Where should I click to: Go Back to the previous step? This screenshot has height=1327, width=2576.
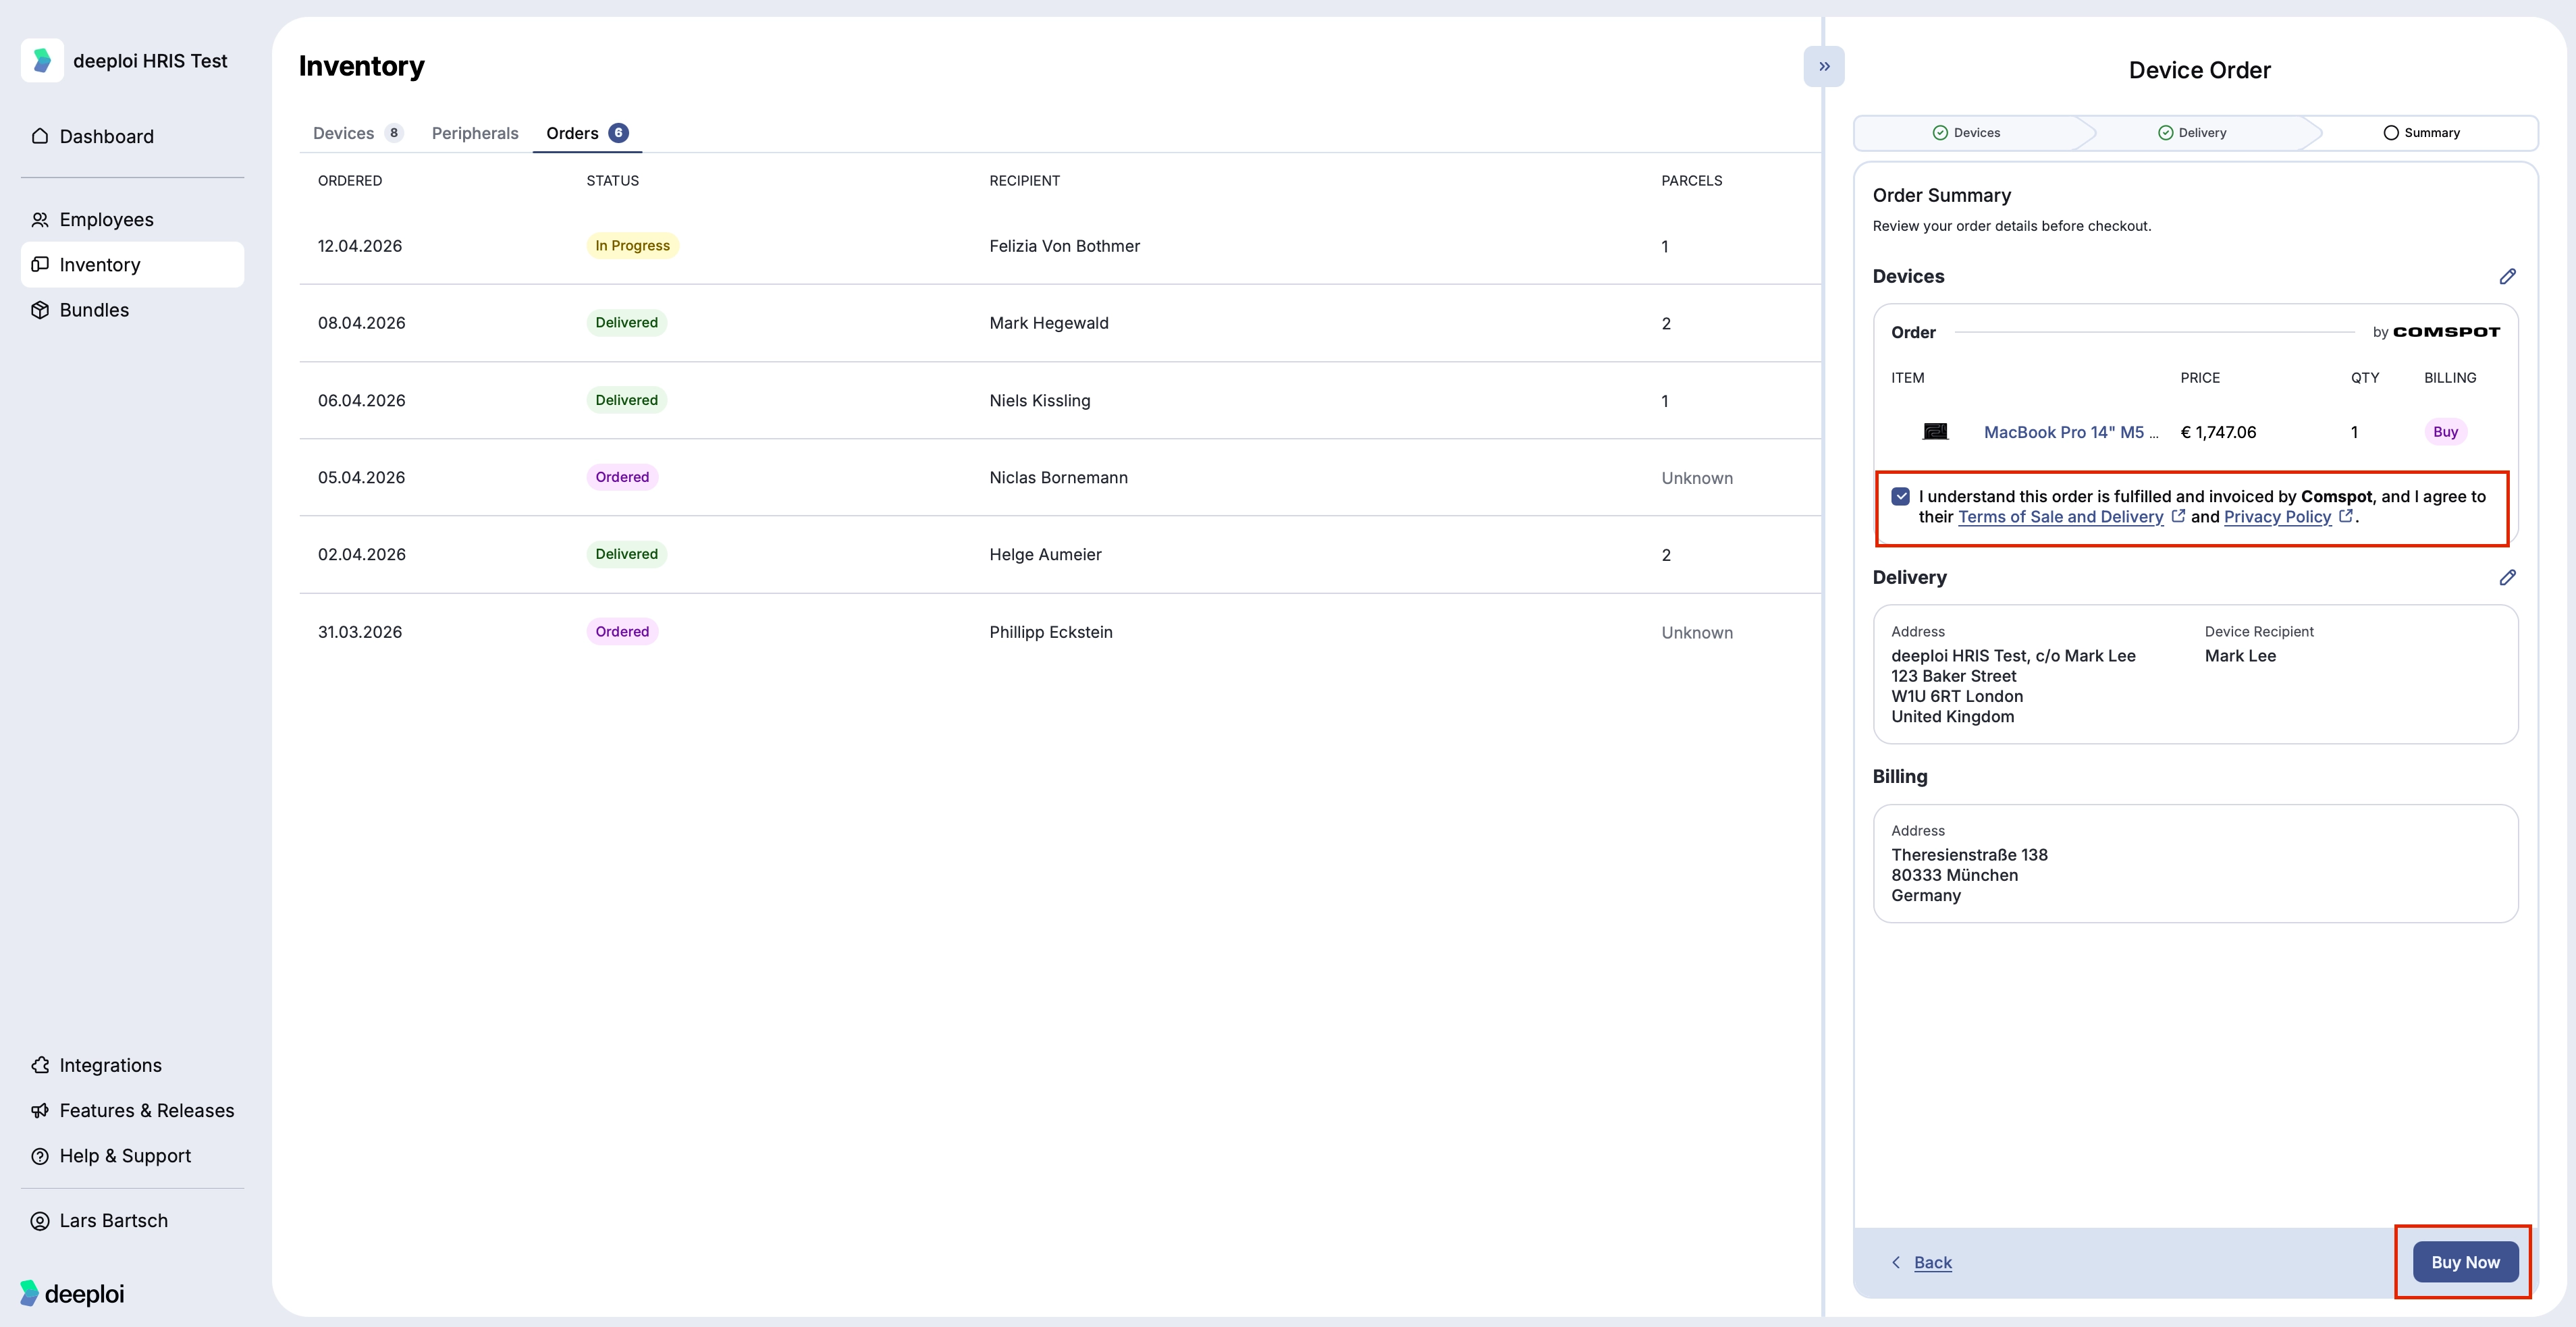point(1922,1262)
